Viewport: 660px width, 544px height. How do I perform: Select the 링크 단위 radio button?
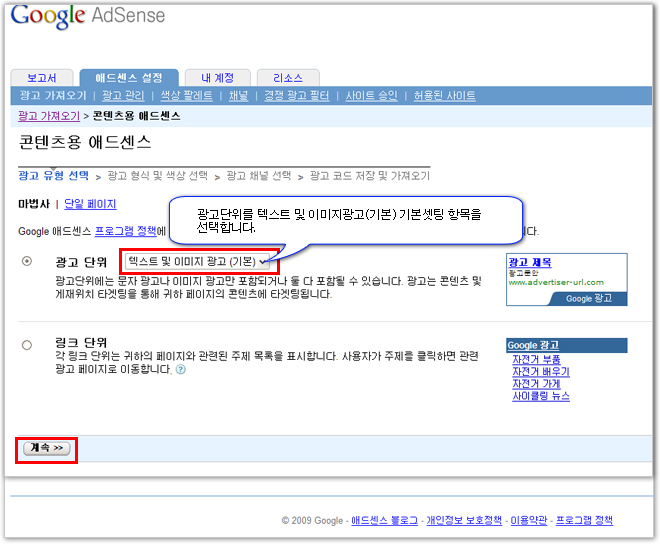(x=27, y=345)
